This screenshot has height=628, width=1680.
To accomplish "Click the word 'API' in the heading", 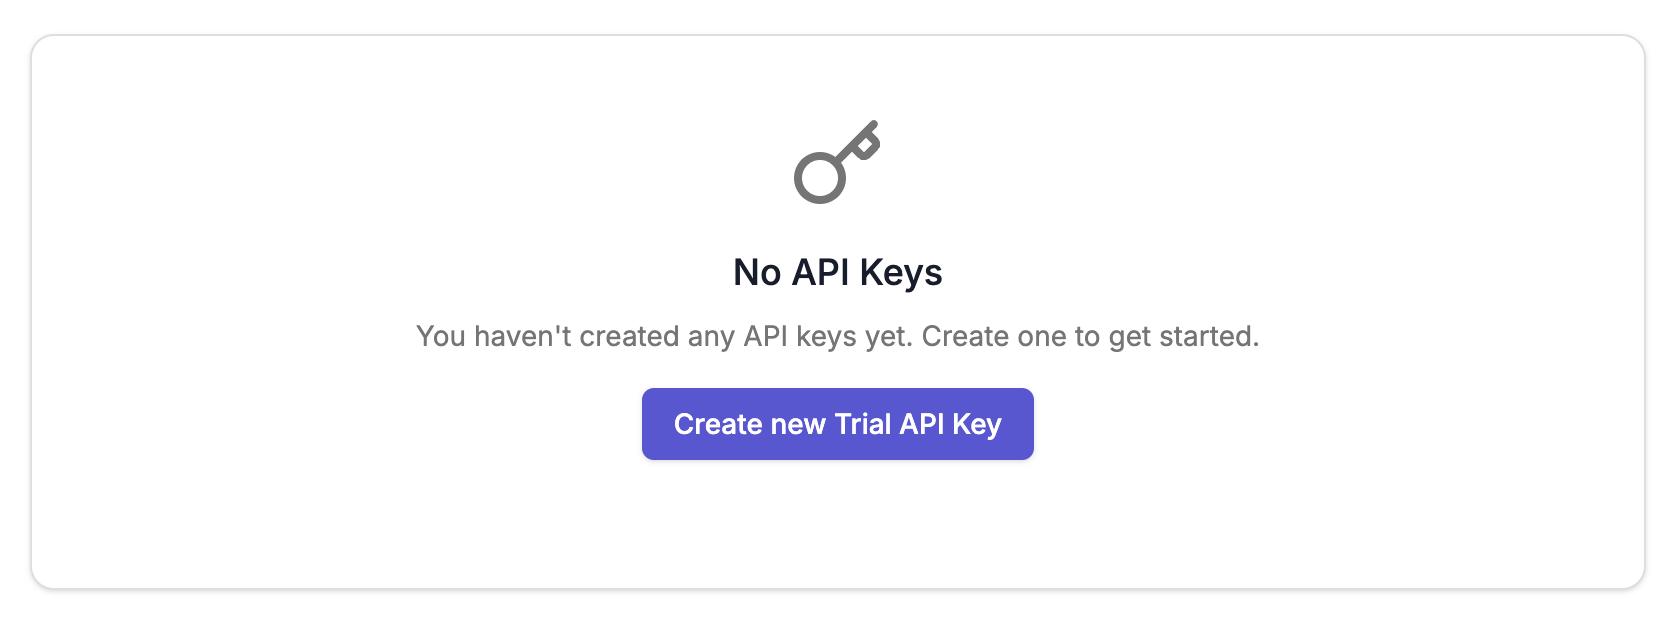I will point(820,272).
